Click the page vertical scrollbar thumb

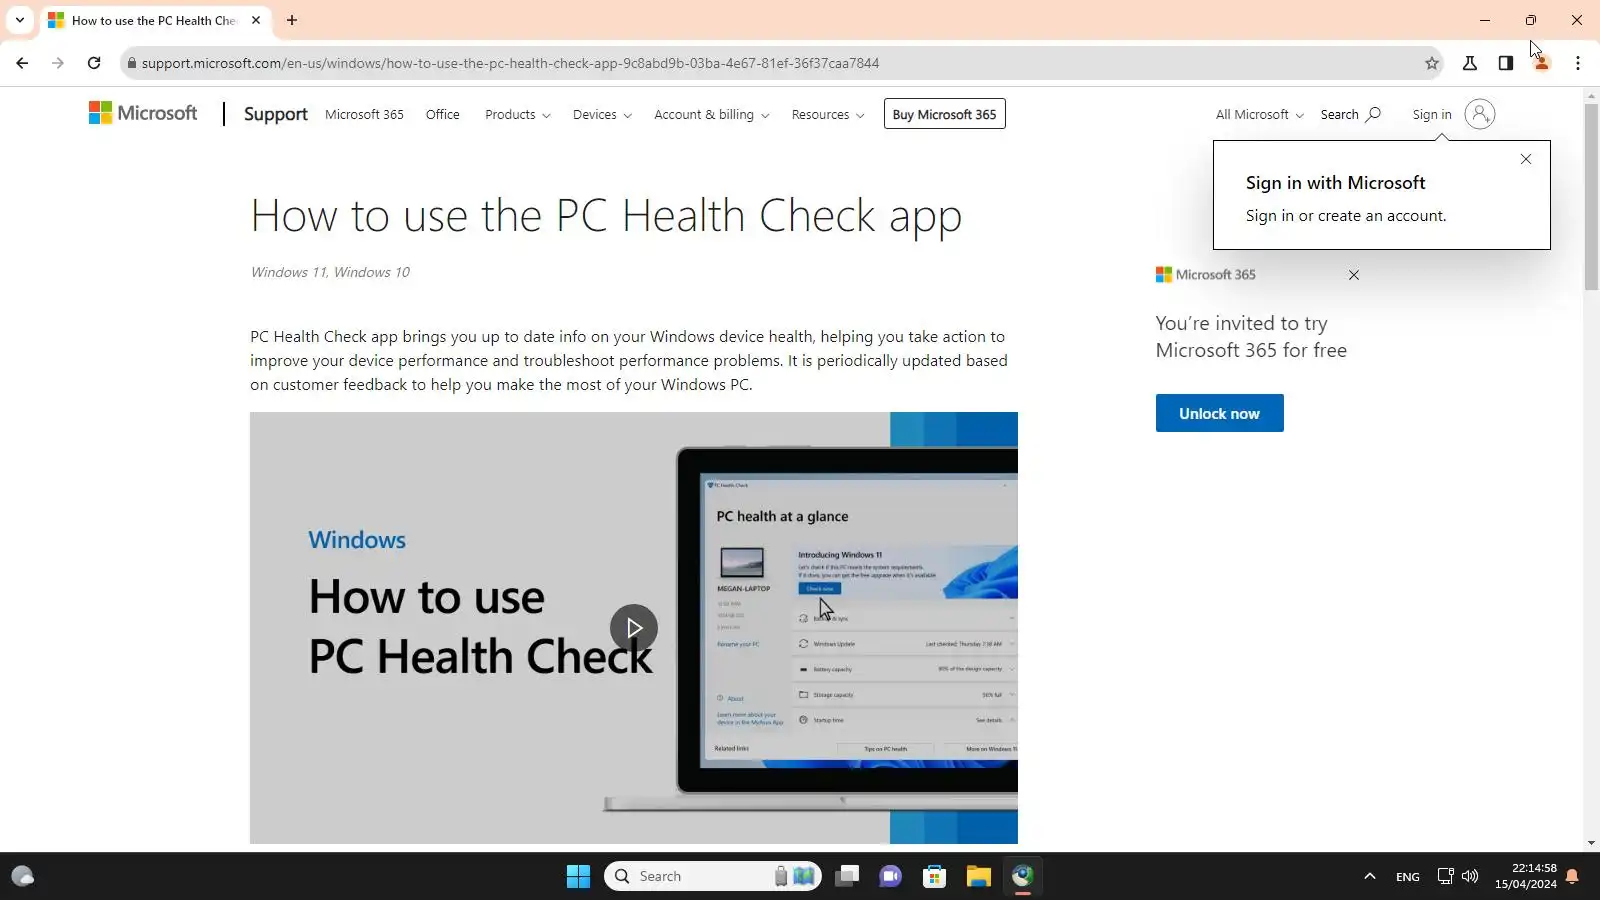1591,197
